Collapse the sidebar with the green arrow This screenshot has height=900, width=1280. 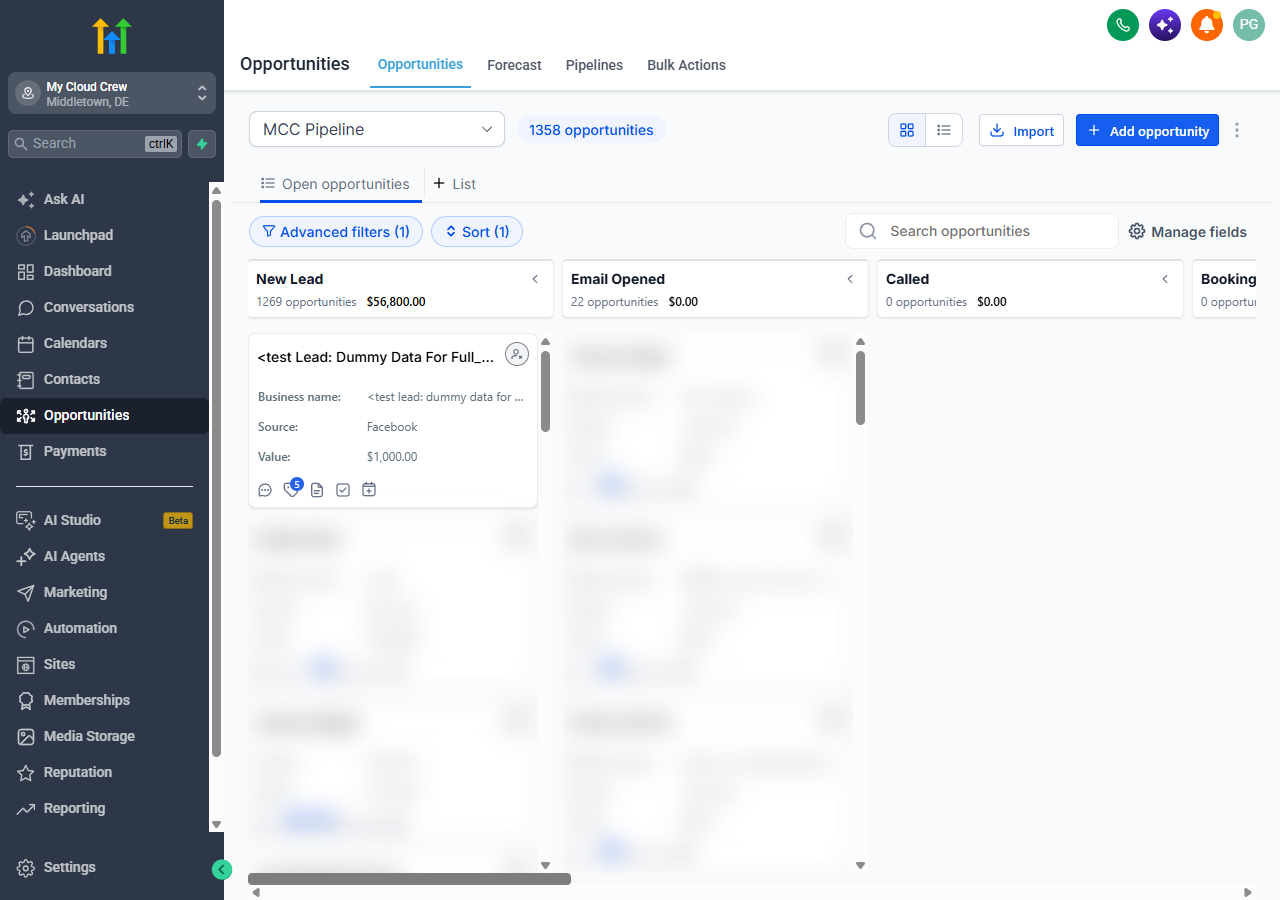222,870
